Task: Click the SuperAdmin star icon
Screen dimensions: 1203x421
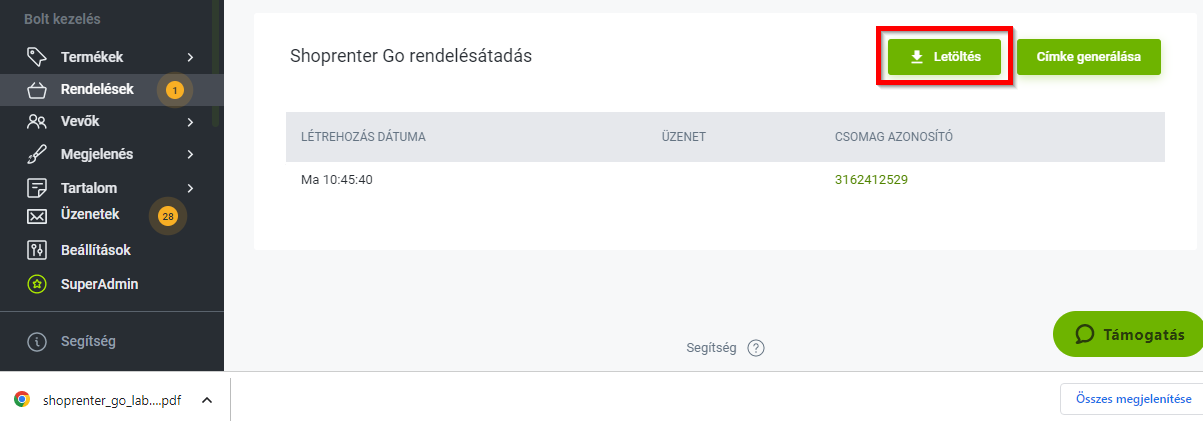Action: point(37,284)
